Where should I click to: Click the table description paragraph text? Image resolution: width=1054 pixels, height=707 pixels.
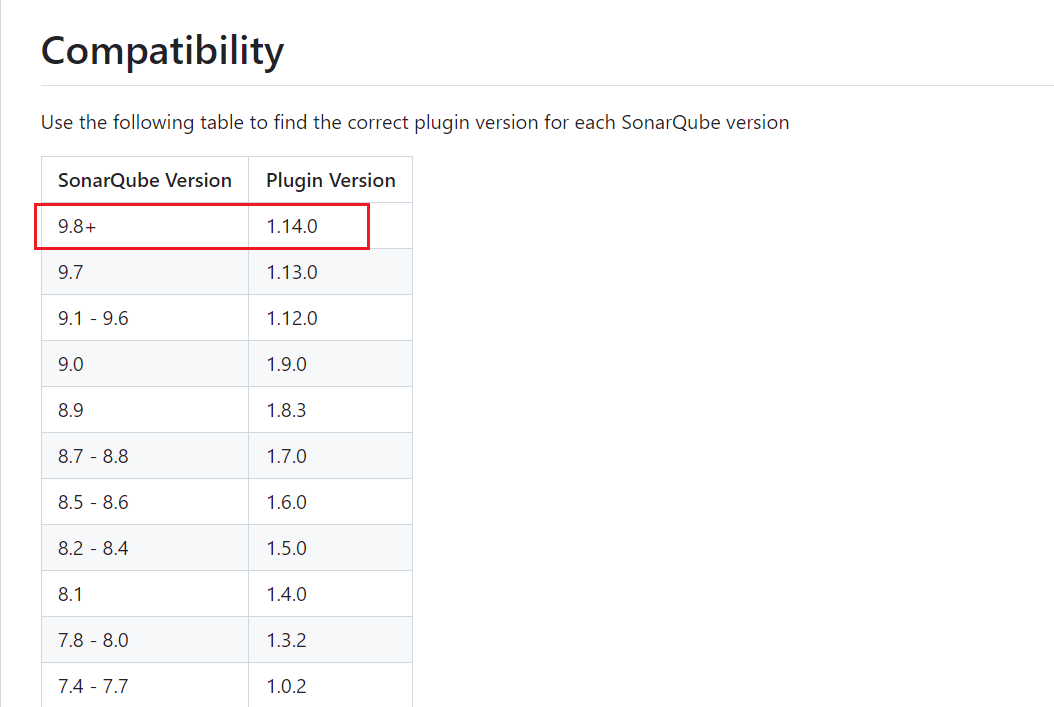[x=415, y=122]
